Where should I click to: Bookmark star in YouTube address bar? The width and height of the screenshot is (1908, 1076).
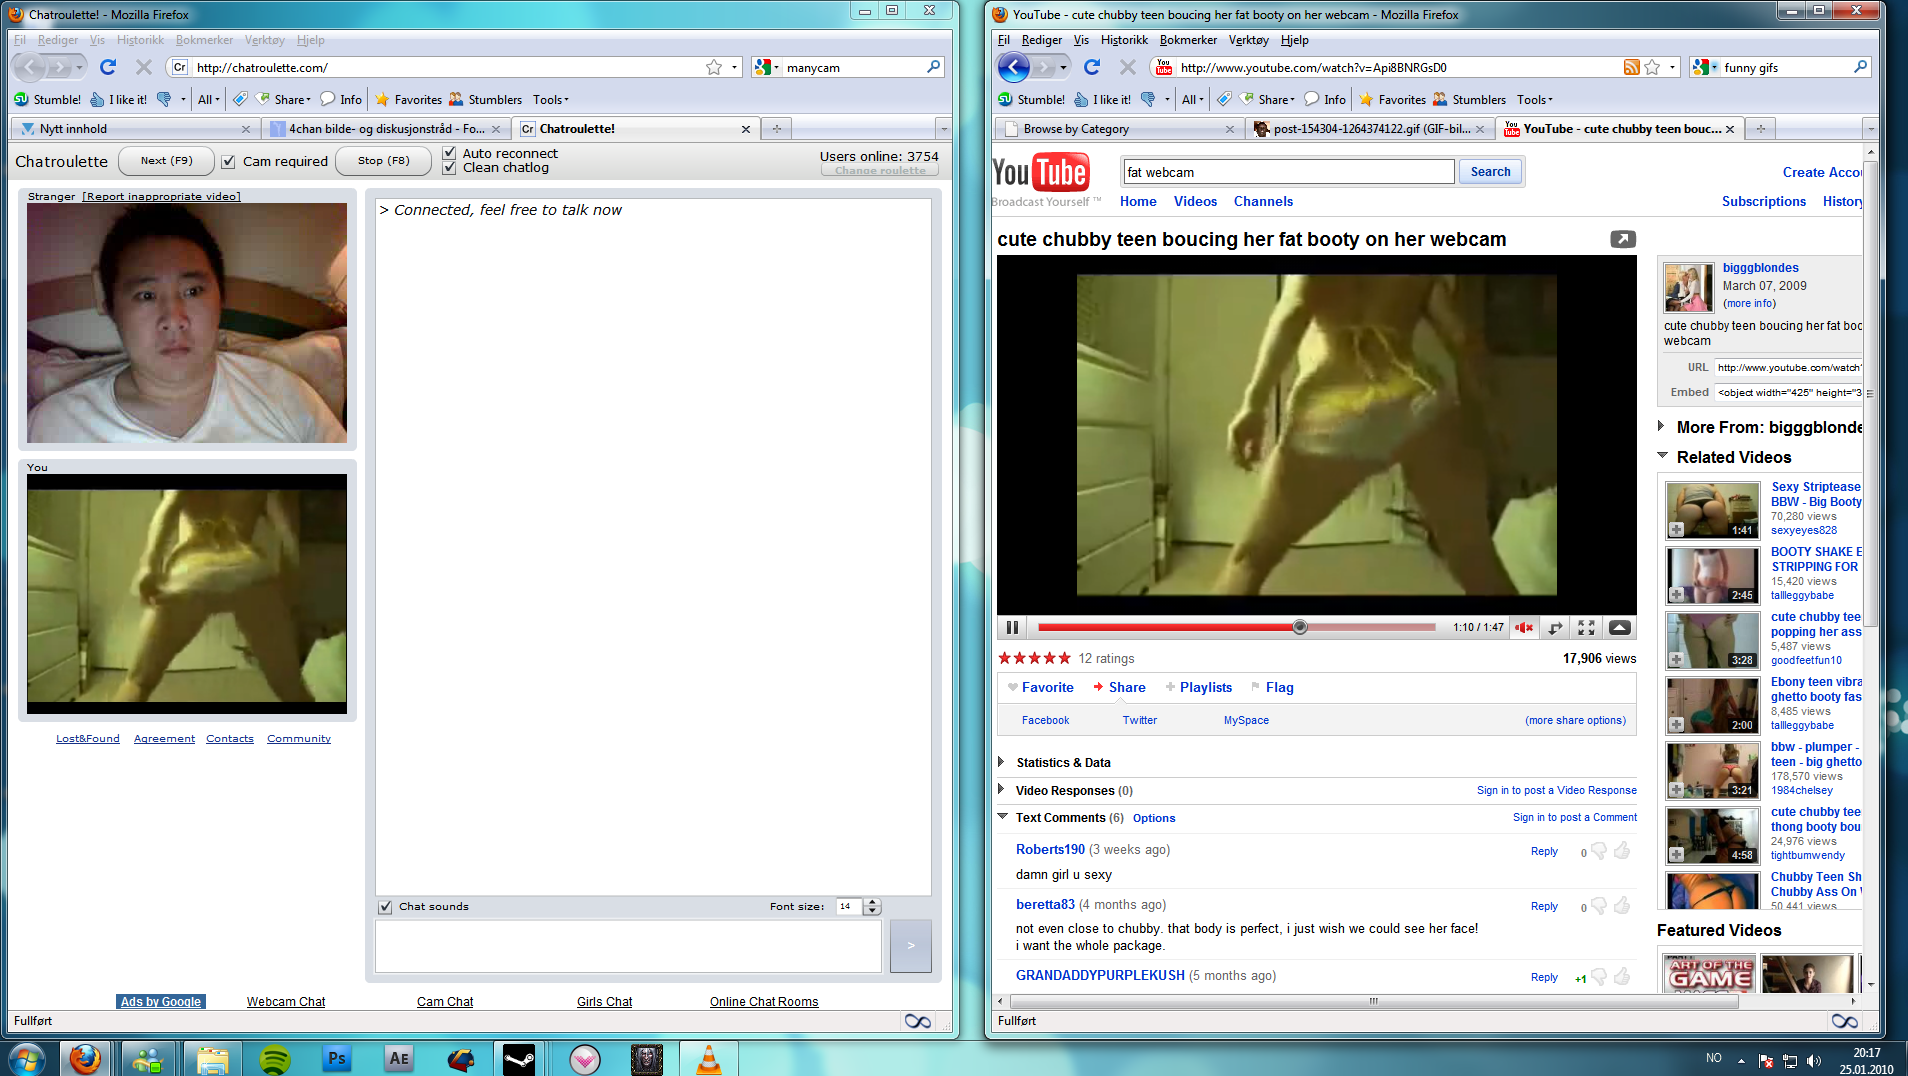pyautogui.click(x=1652, y=67)
